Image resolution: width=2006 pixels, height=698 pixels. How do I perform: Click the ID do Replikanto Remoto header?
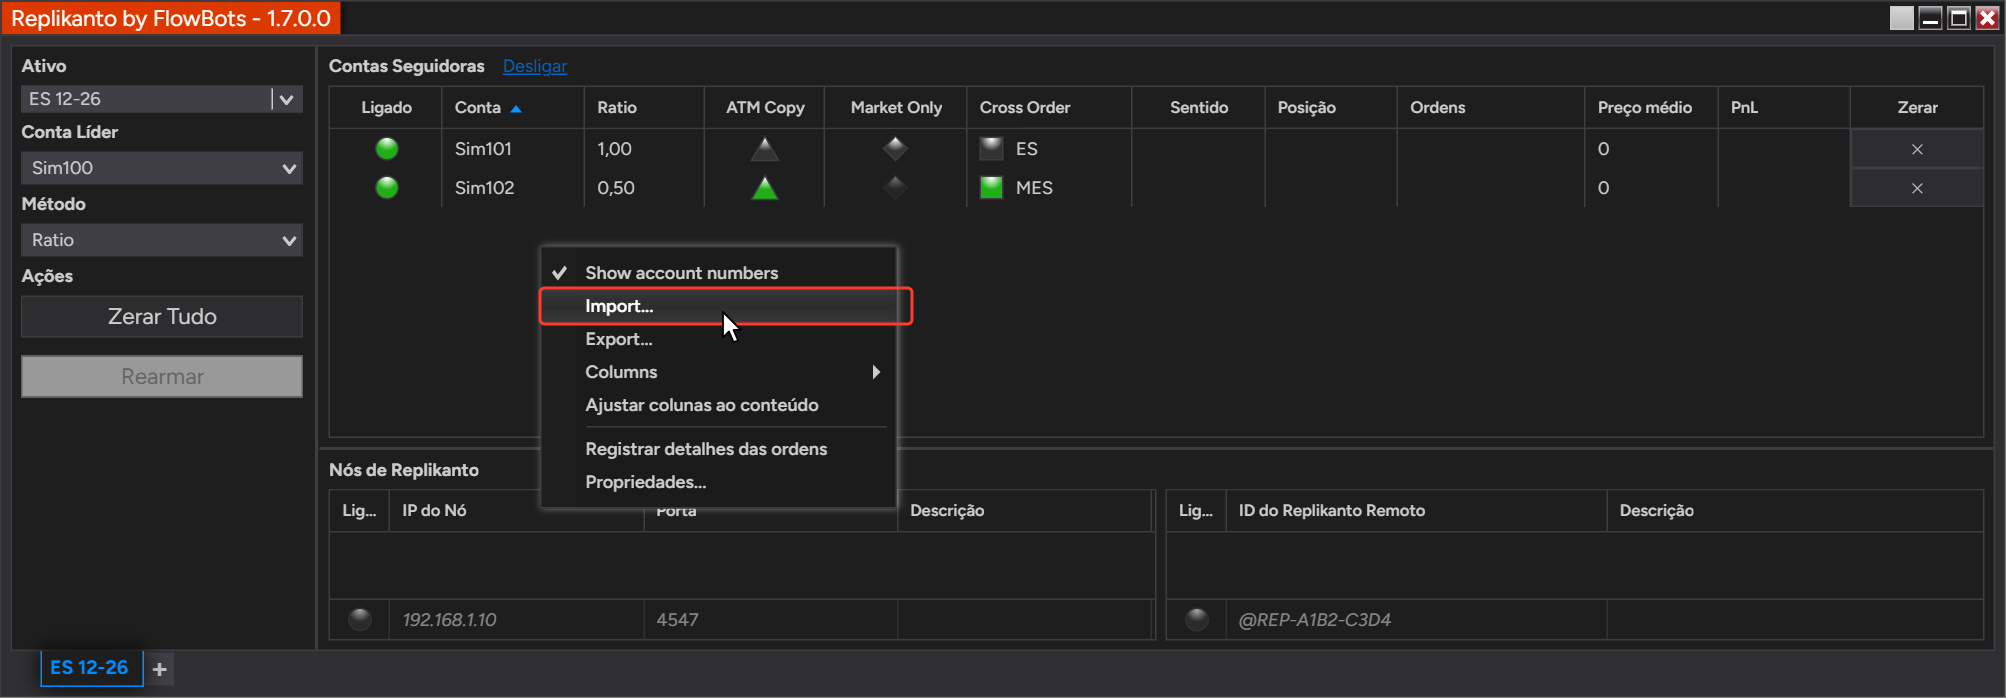(1416, 510)
